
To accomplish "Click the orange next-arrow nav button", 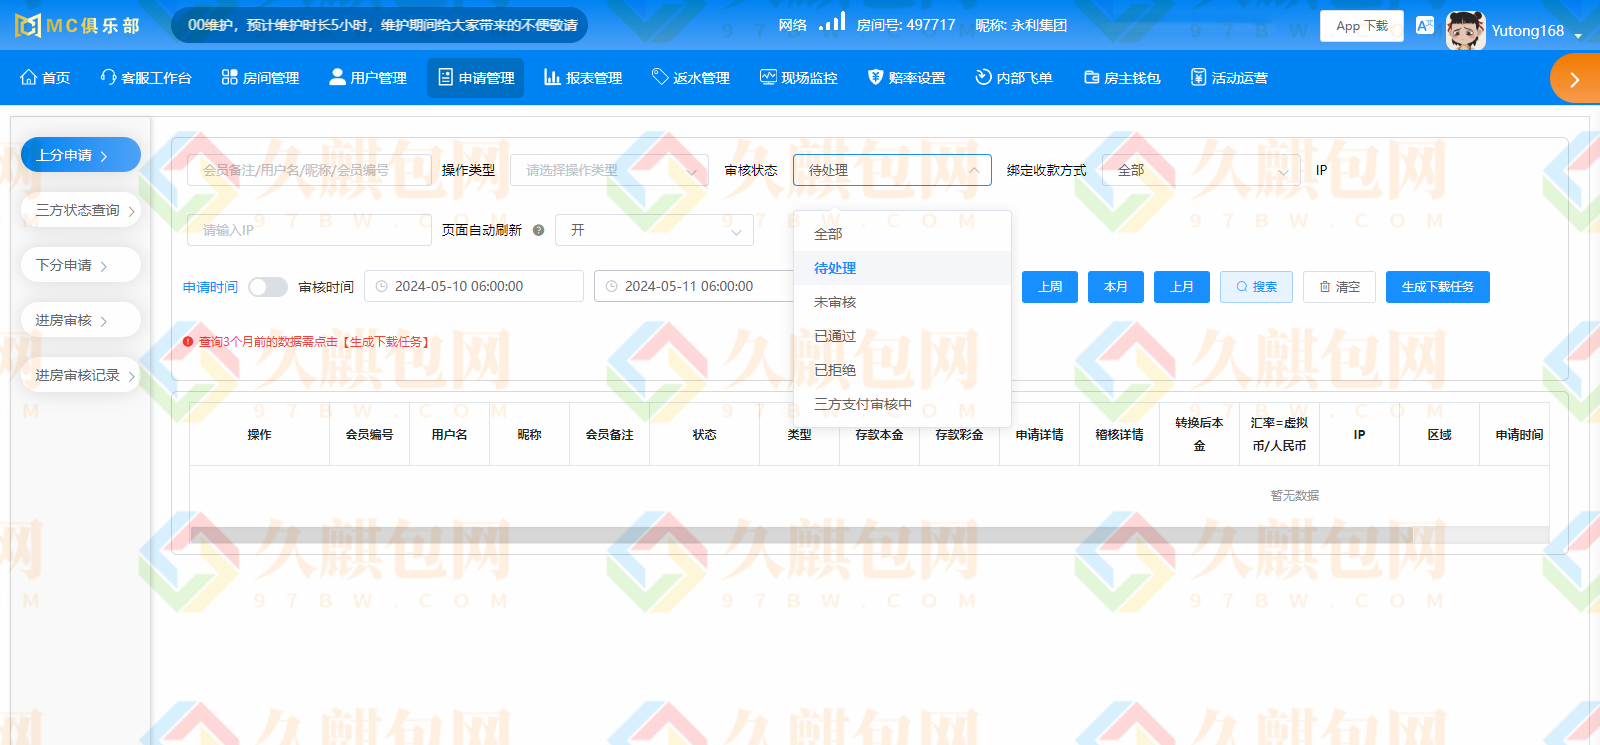I will click(1575, 79).
